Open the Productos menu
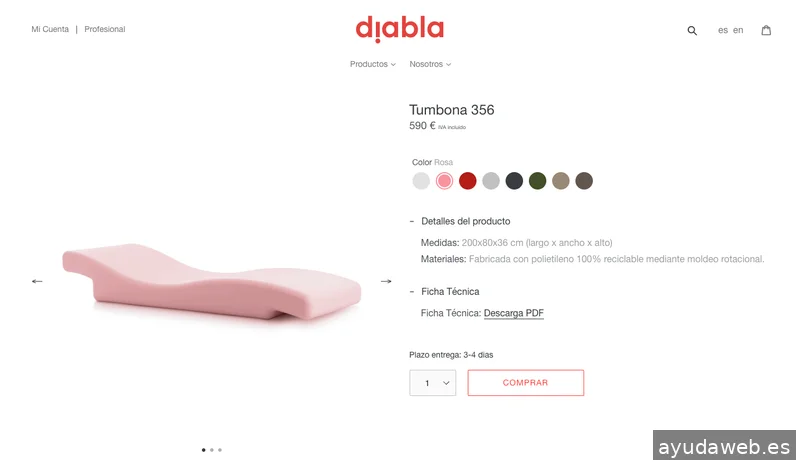Viewport: 800px width, 464px height. [372, 64]
